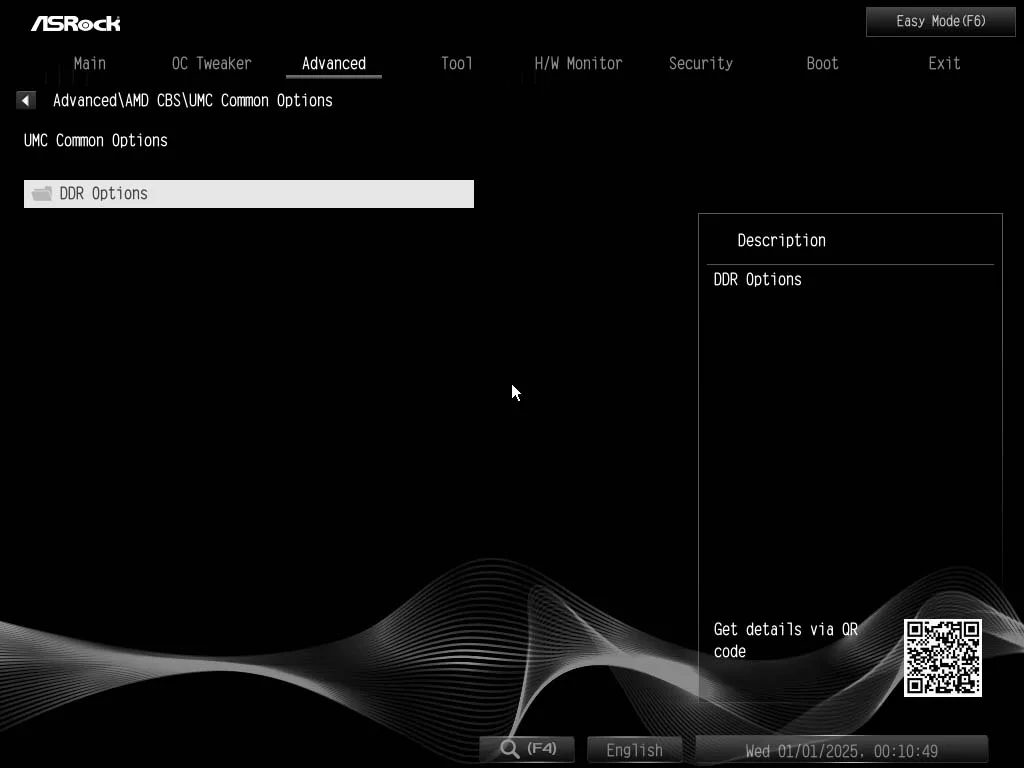The width and height of the screenshot is (1024, 768).
Task: Switch to the Security tab
Action: pyautogui.click(x=701, y=63)
